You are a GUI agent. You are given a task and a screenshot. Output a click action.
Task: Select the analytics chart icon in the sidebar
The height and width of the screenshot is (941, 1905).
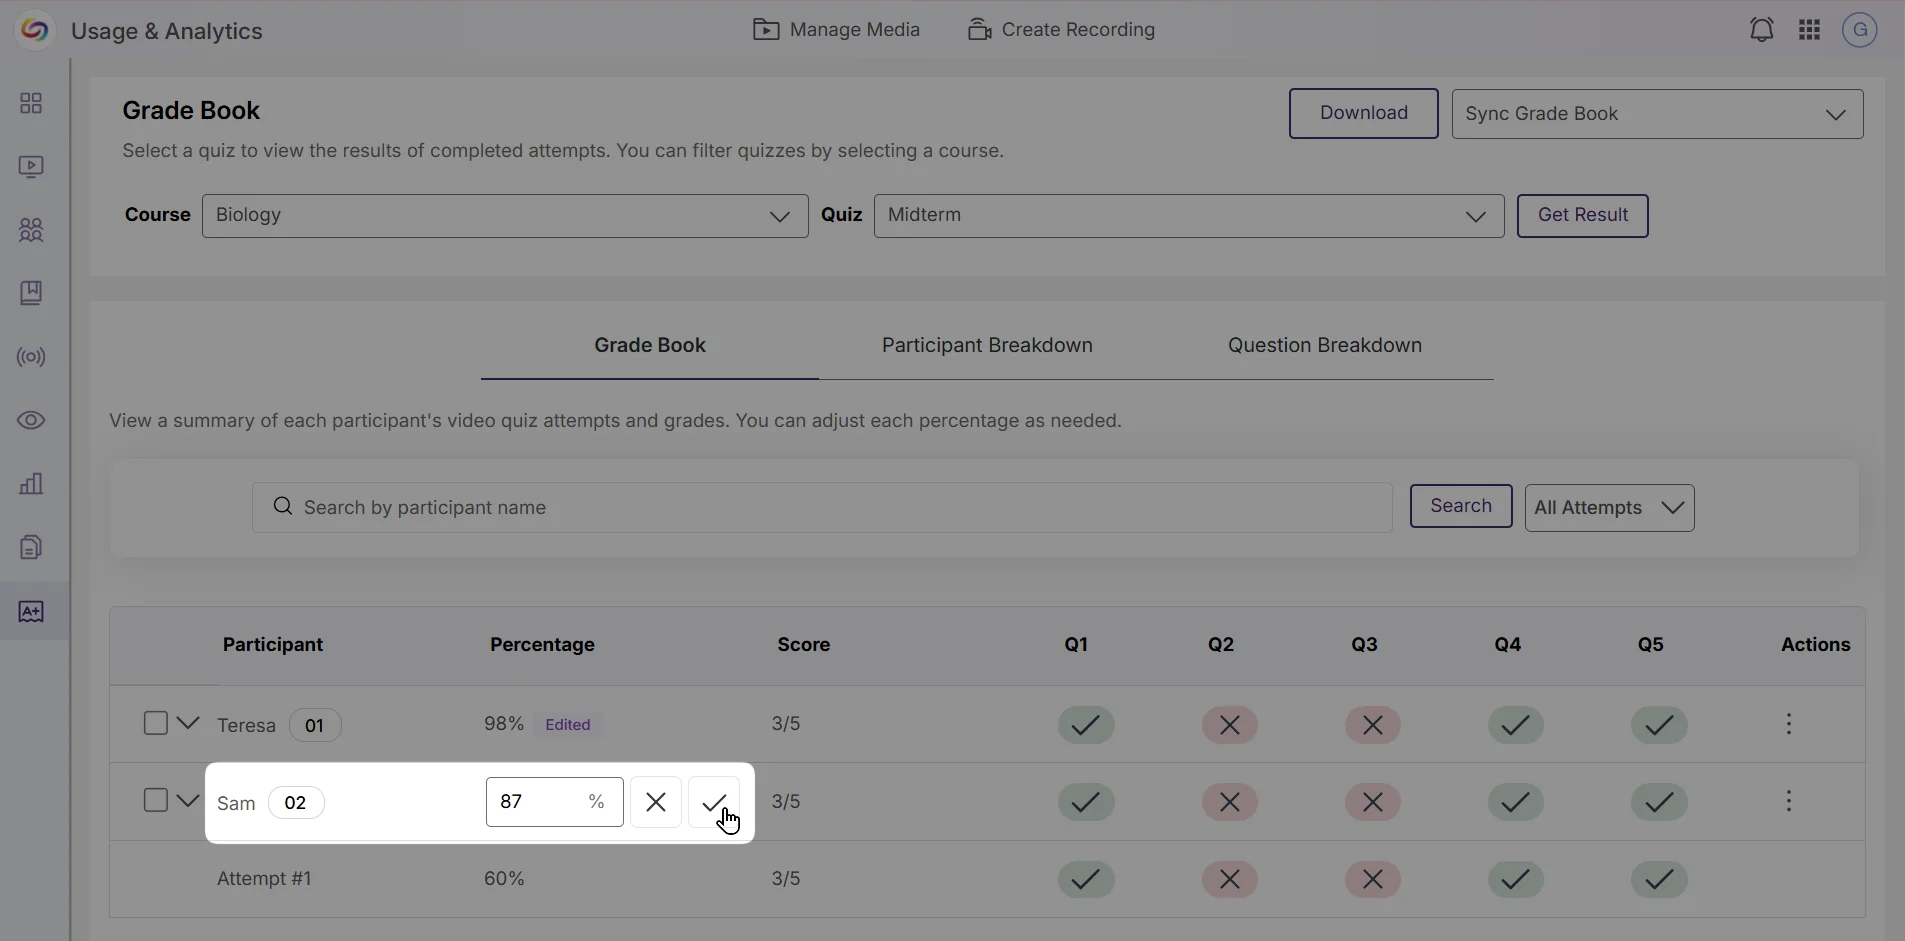tap(31, 484)
